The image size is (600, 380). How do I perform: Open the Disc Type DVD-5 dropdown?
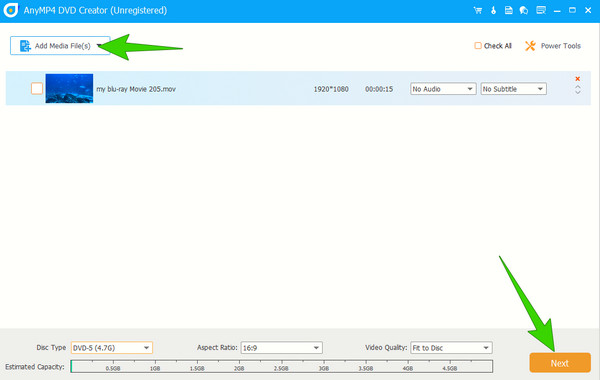[112, 348]
